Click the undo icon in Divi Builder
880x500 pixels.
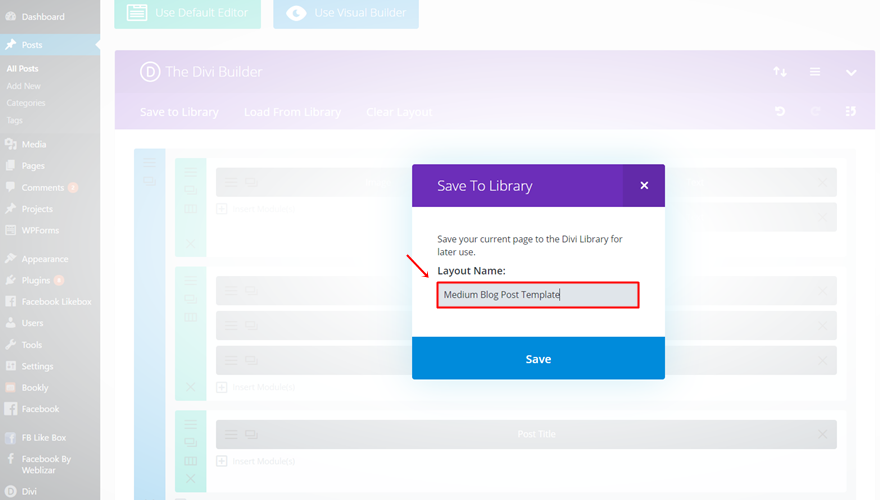point(780,111)
